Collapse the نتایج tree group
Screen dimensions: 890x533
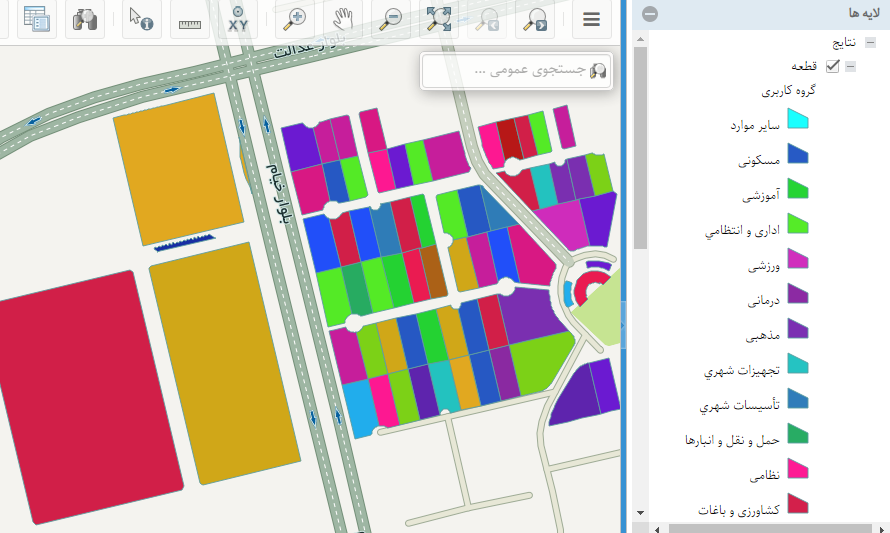(870, 43)
